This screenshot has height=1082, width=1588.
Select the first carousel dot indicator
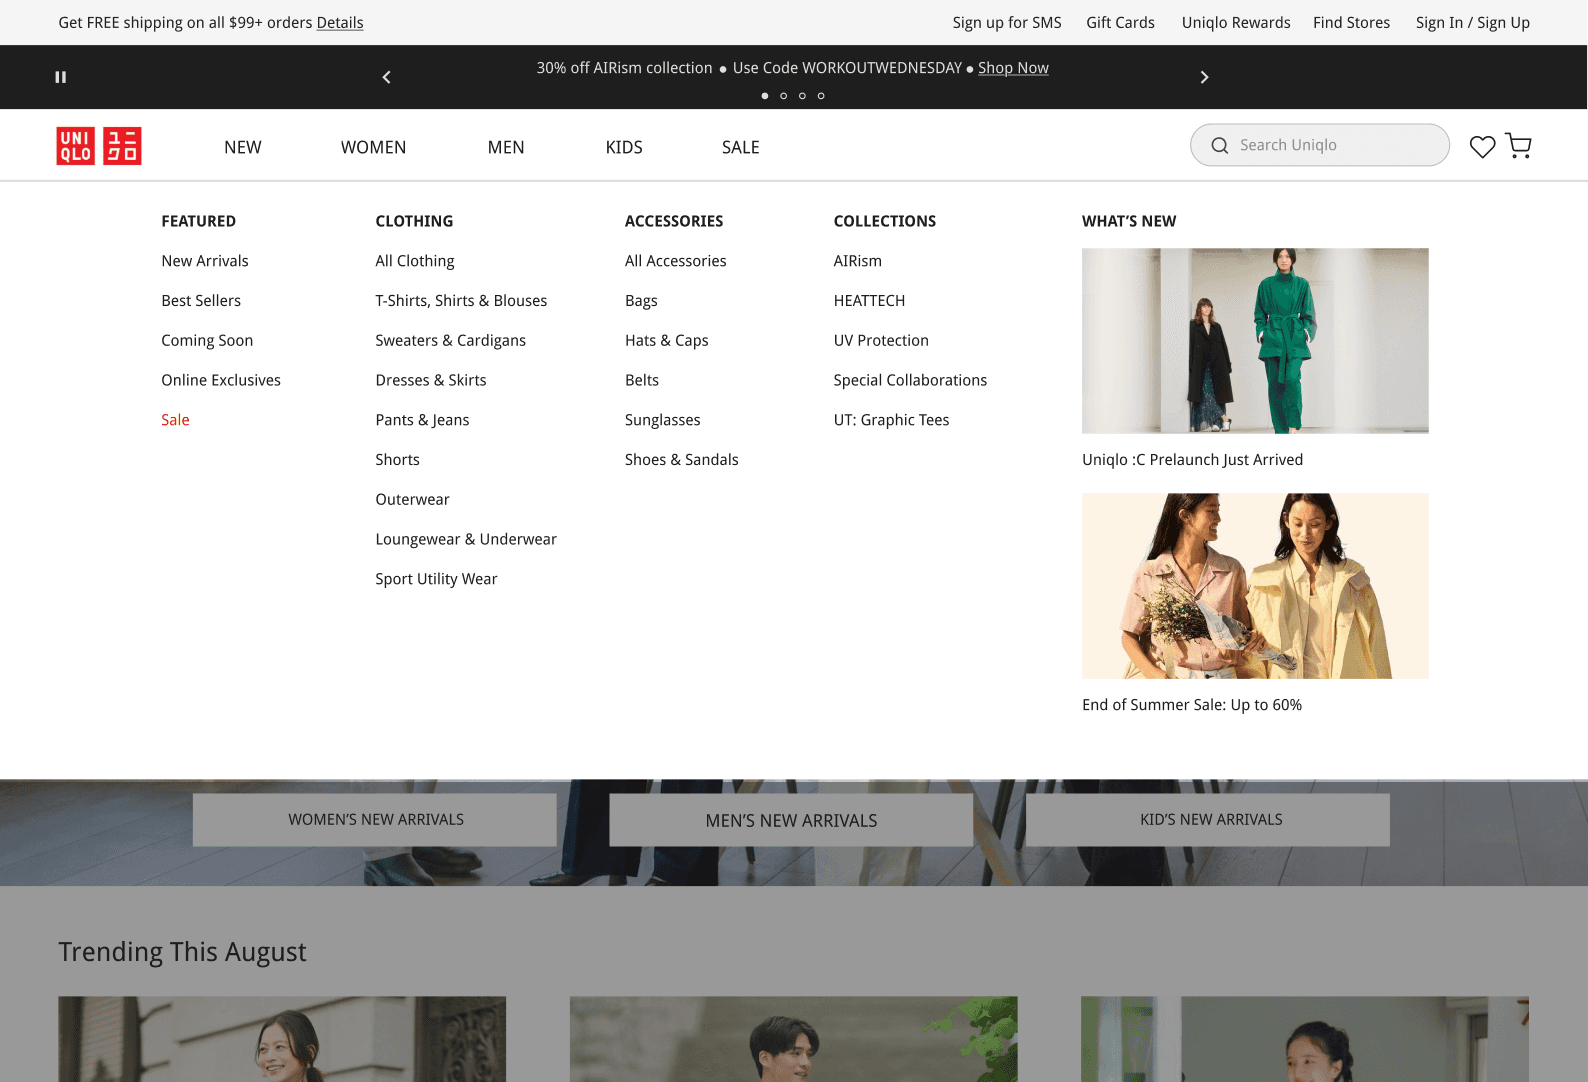coord(765,96)
